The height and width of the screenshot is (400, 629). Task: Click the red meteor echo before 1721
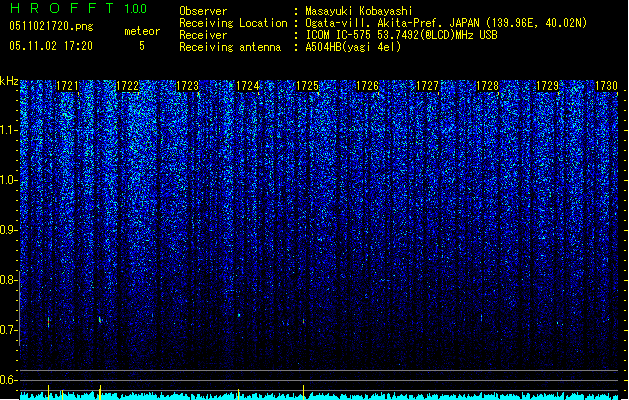(x=49, y=322)
